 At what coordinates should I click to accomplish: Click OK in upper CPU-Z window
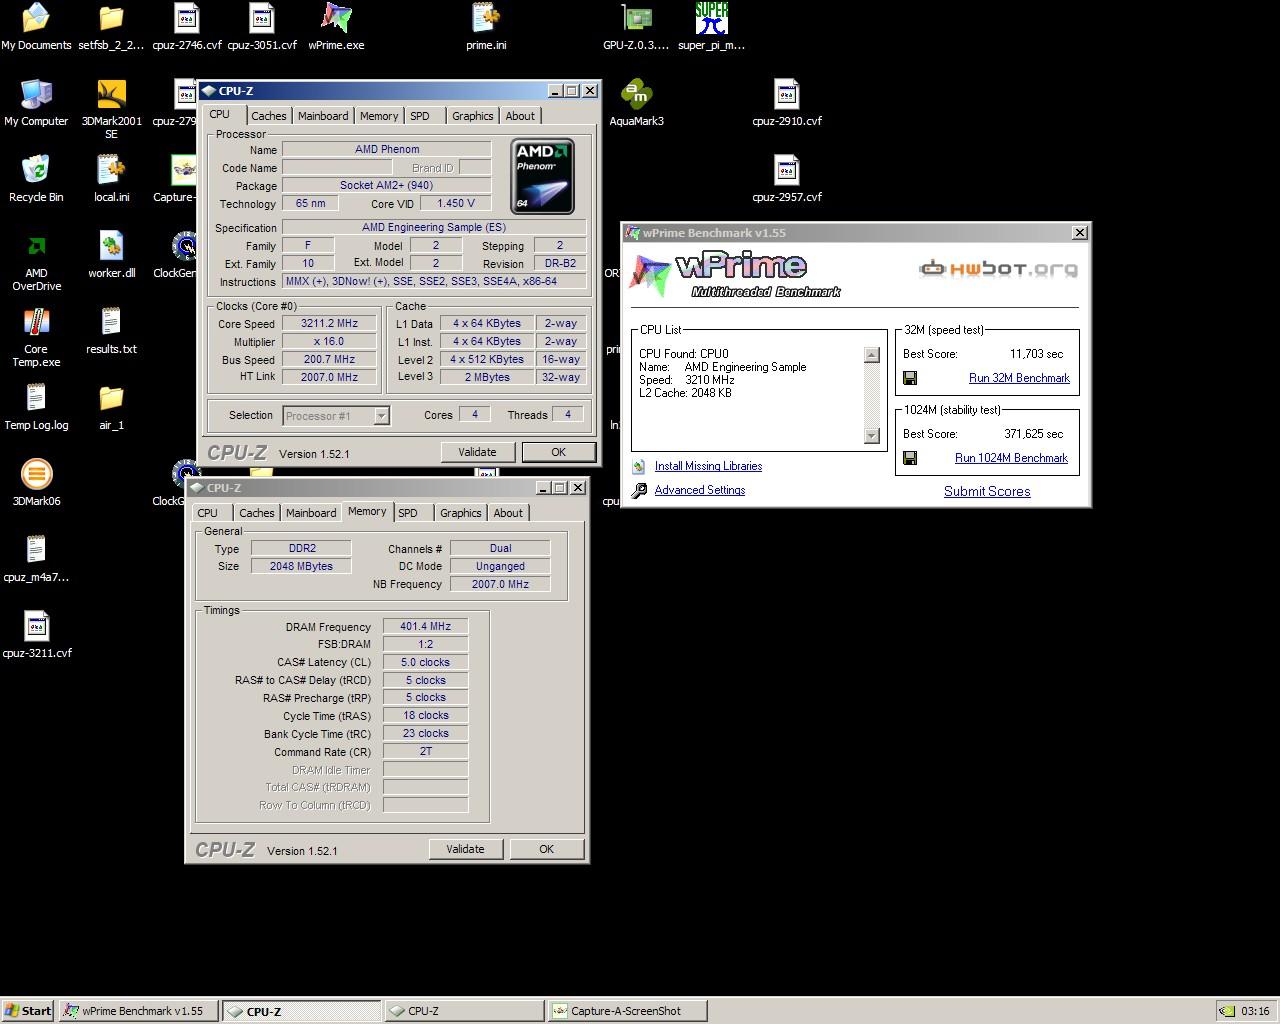pyautogui.click(x=558, y=452)
